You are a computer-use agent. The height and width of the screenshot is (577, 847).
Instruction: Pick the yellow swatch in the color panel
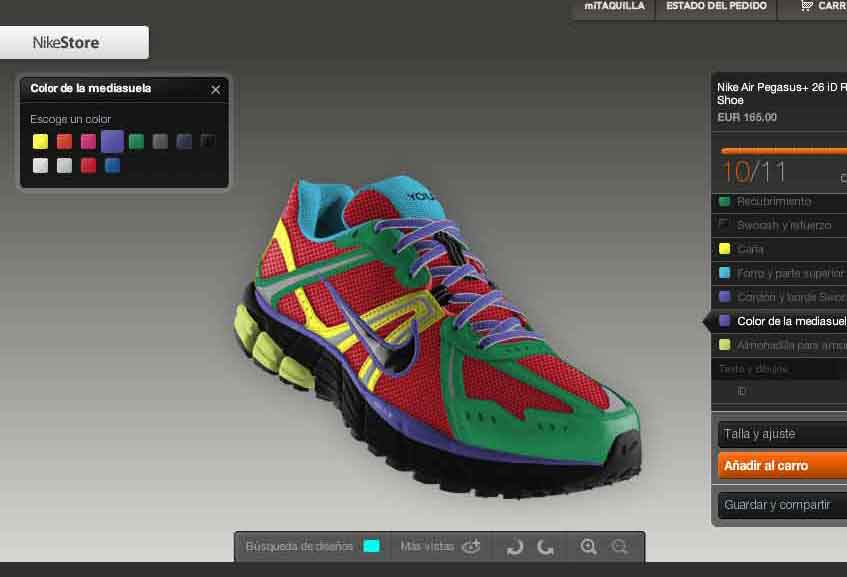[40, 141]
